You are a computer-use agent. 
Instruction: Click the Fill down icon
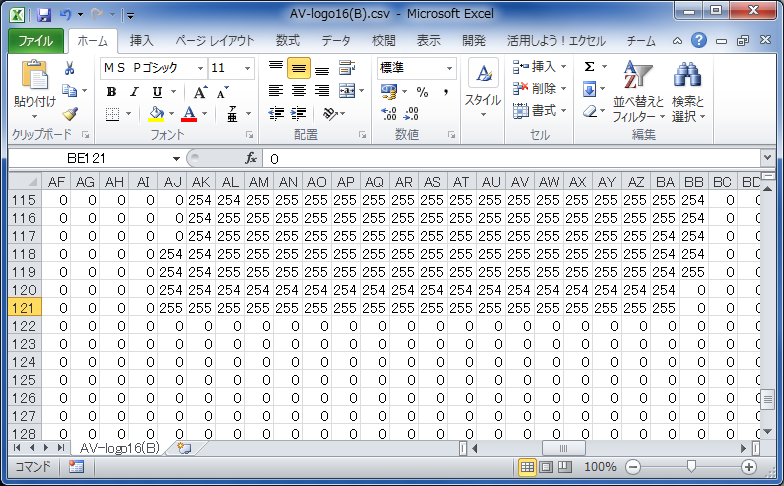pos(590,90)
